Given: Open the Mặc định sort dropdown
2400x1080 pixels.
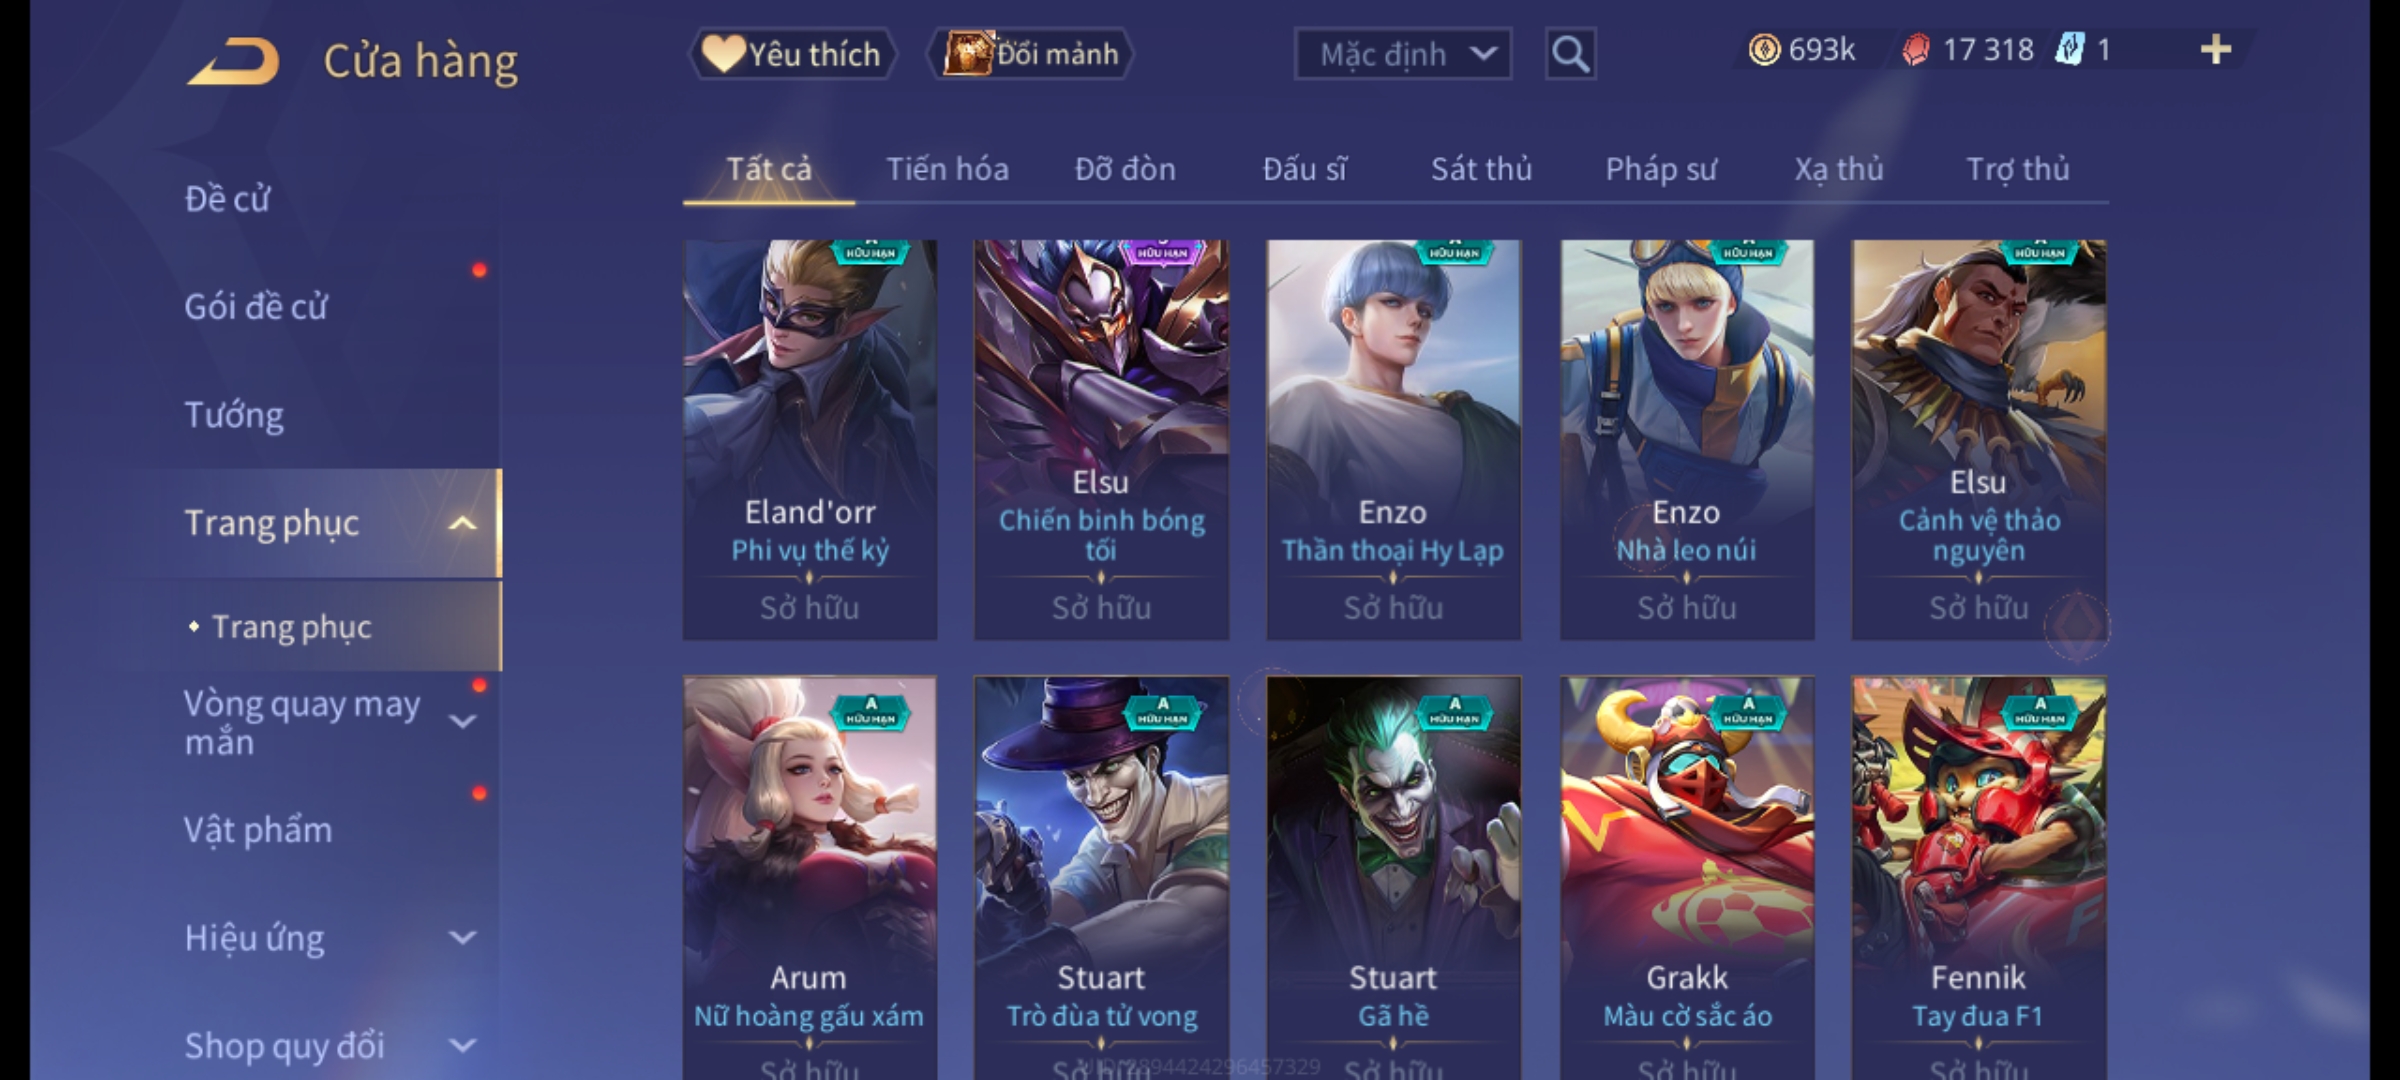Looking at the screenshot, I should [1402, 54].
